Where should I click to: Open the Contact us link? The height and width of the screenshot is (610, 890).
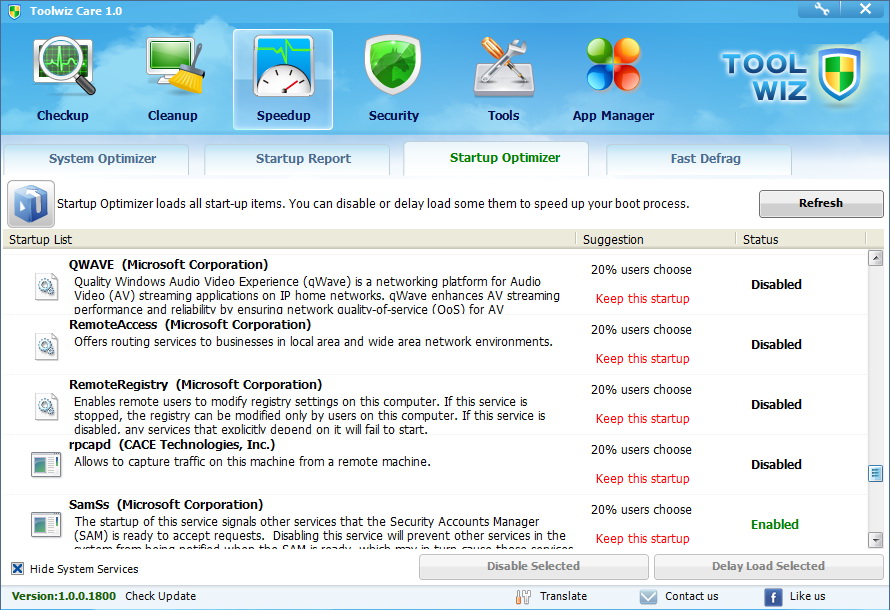coord(691,596)
